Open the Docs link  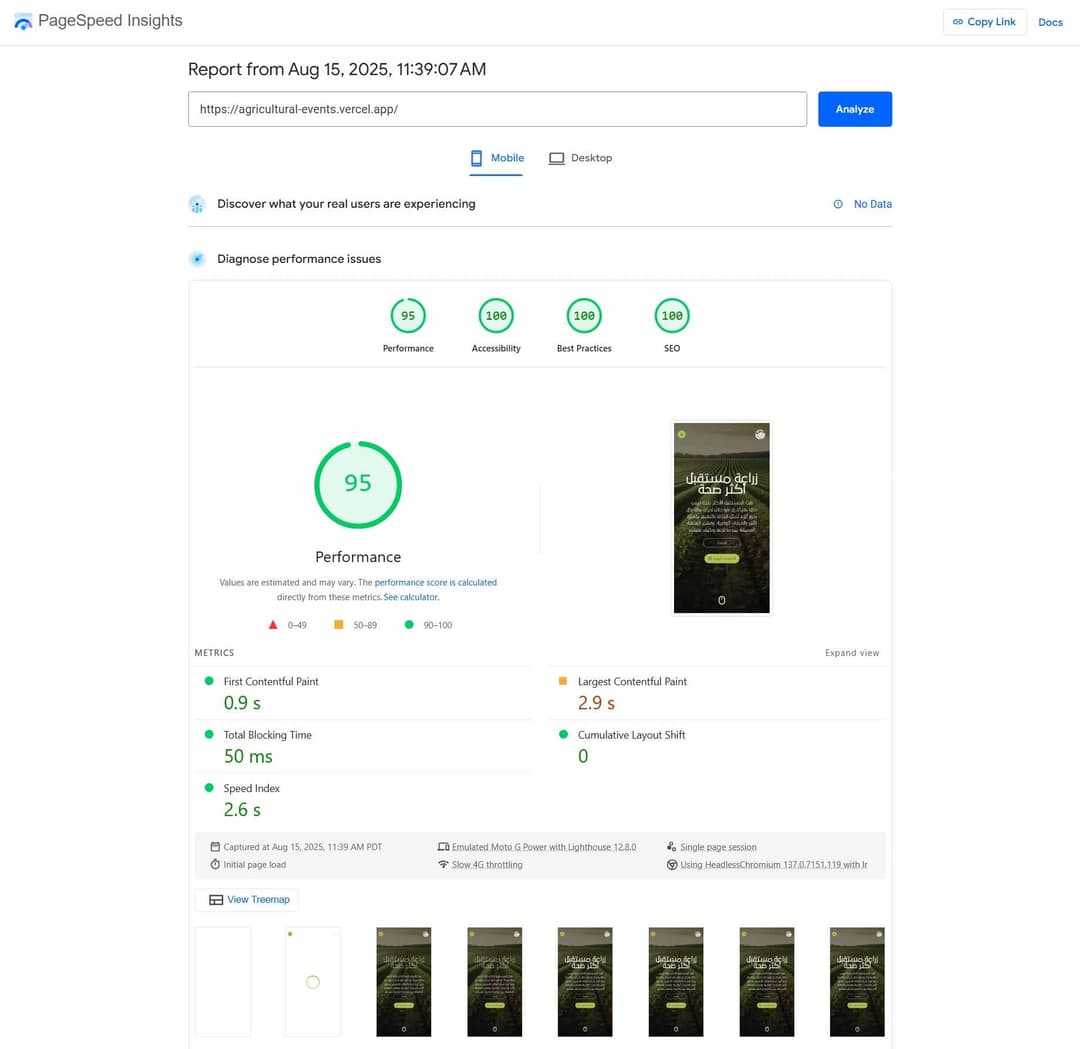(x=1050, y=22)
